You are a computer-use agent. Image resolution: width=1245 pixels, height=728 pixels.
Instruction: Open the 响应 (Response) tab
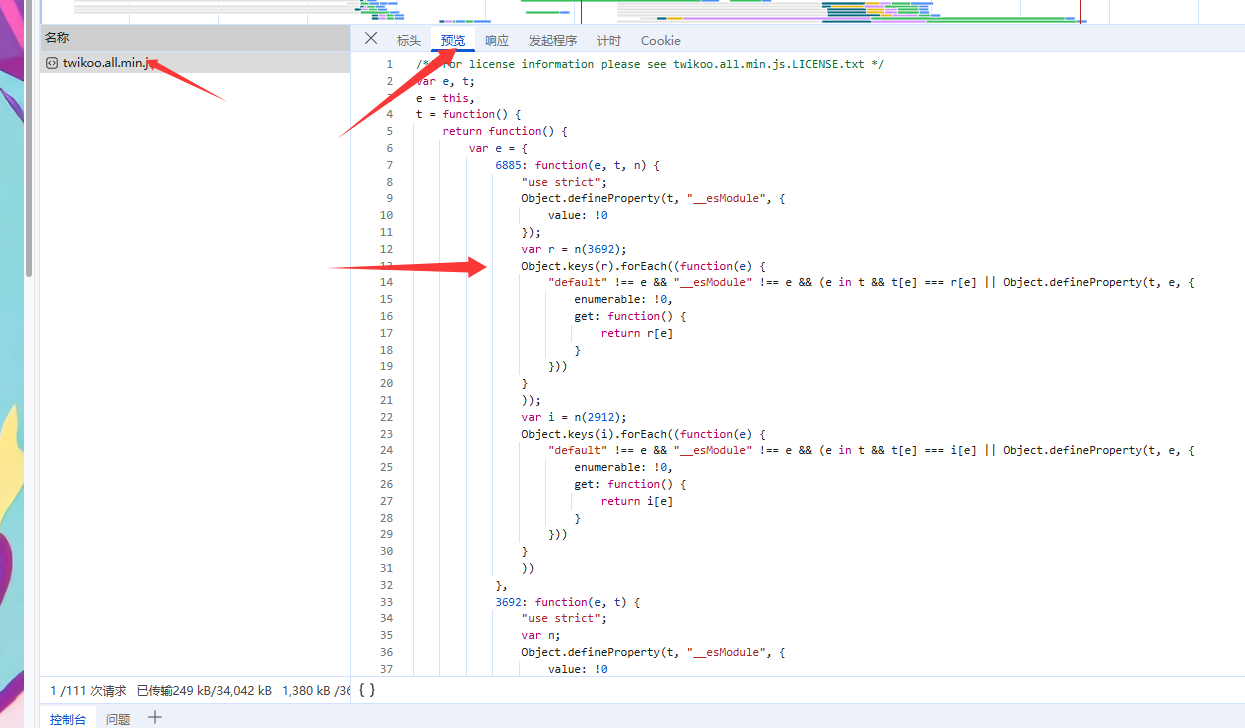(497, 41)
